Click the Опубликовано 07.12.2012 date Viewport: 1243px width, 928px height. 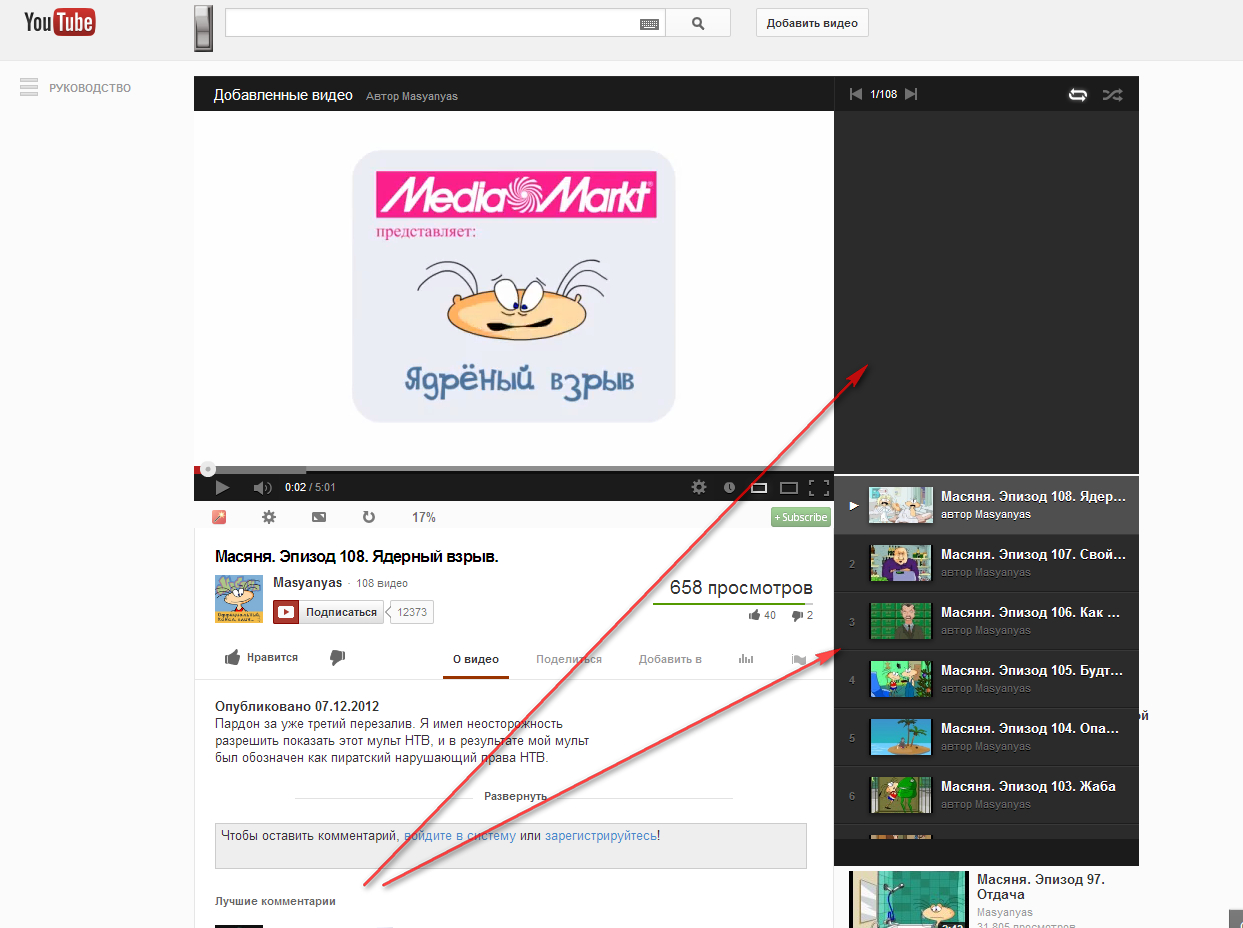(x=297, y=706)
